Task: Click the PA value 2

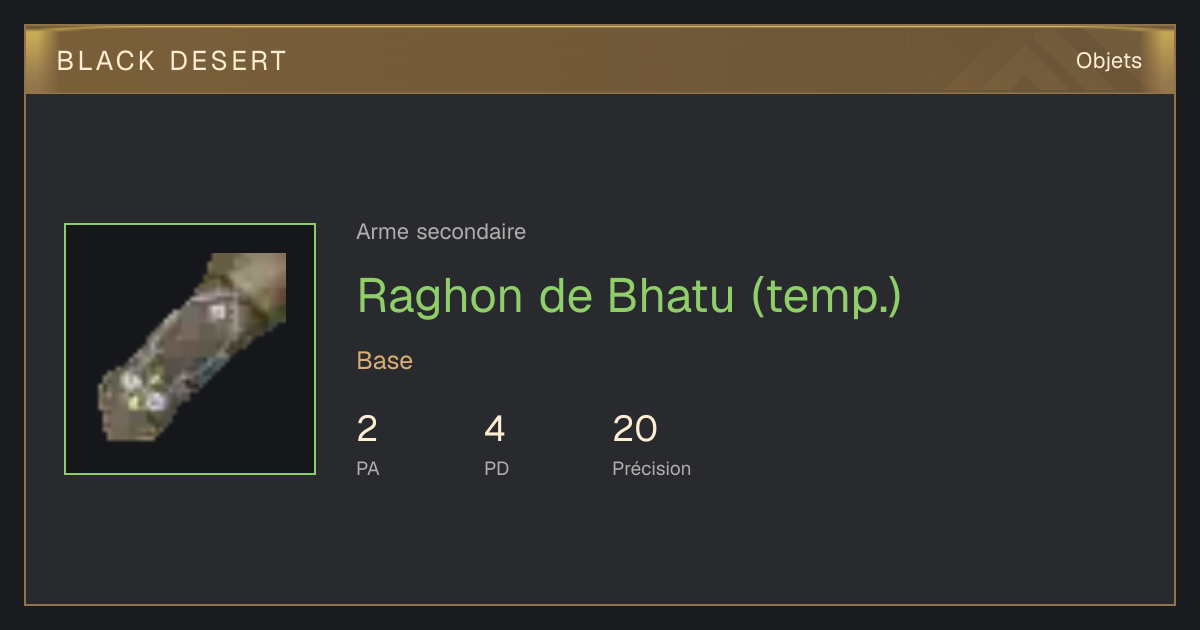Action: pos(367,429)
